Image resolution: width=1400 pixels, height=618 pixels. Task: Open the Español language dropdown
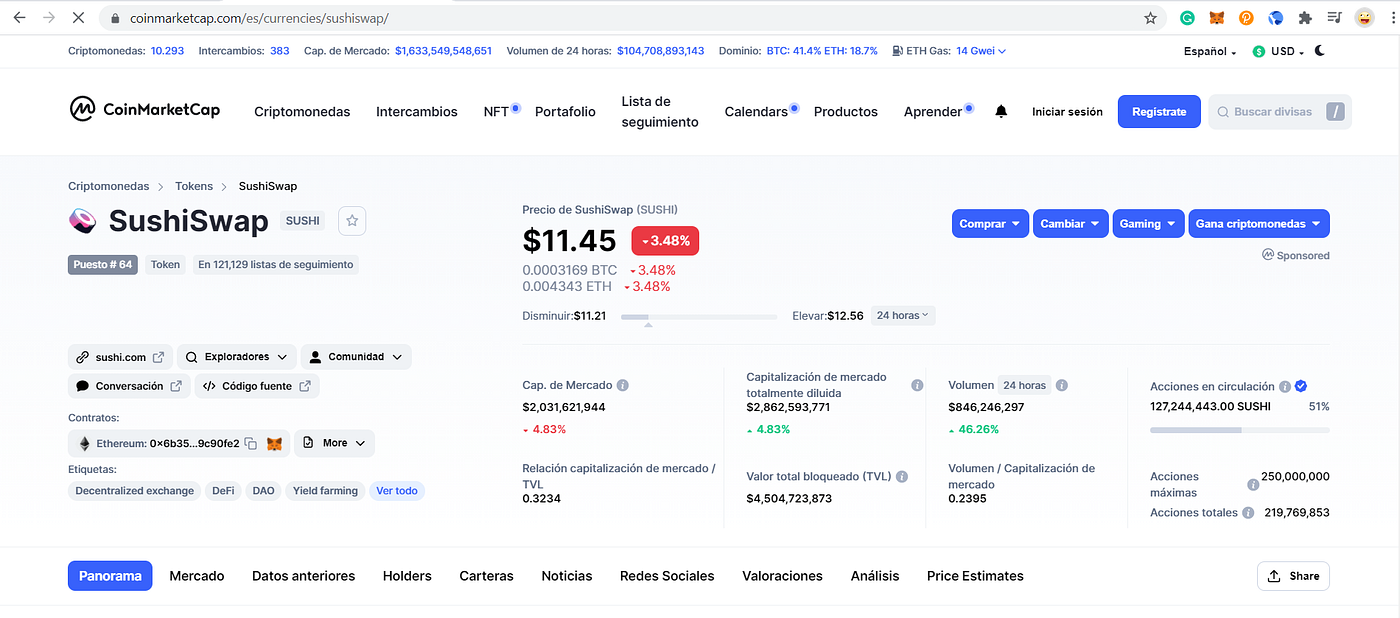click(1210, 51)
